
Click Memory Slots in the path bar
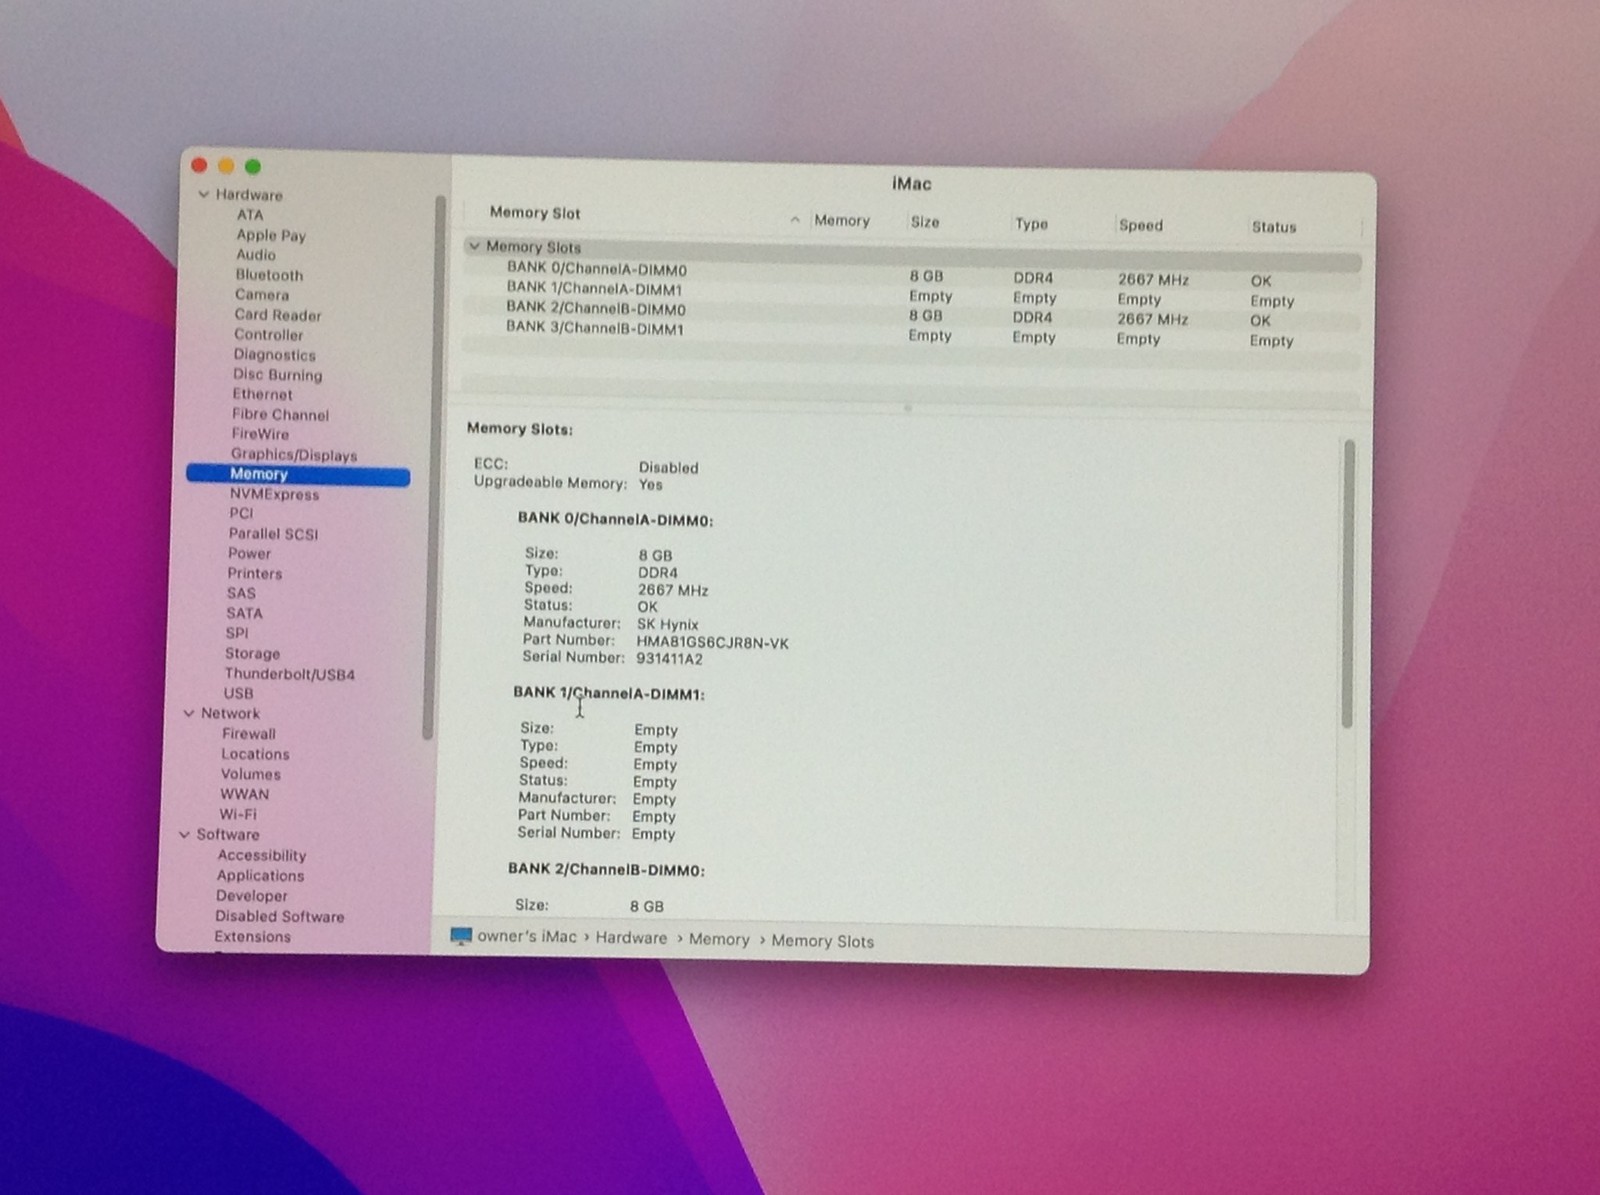tap(822, 941)
